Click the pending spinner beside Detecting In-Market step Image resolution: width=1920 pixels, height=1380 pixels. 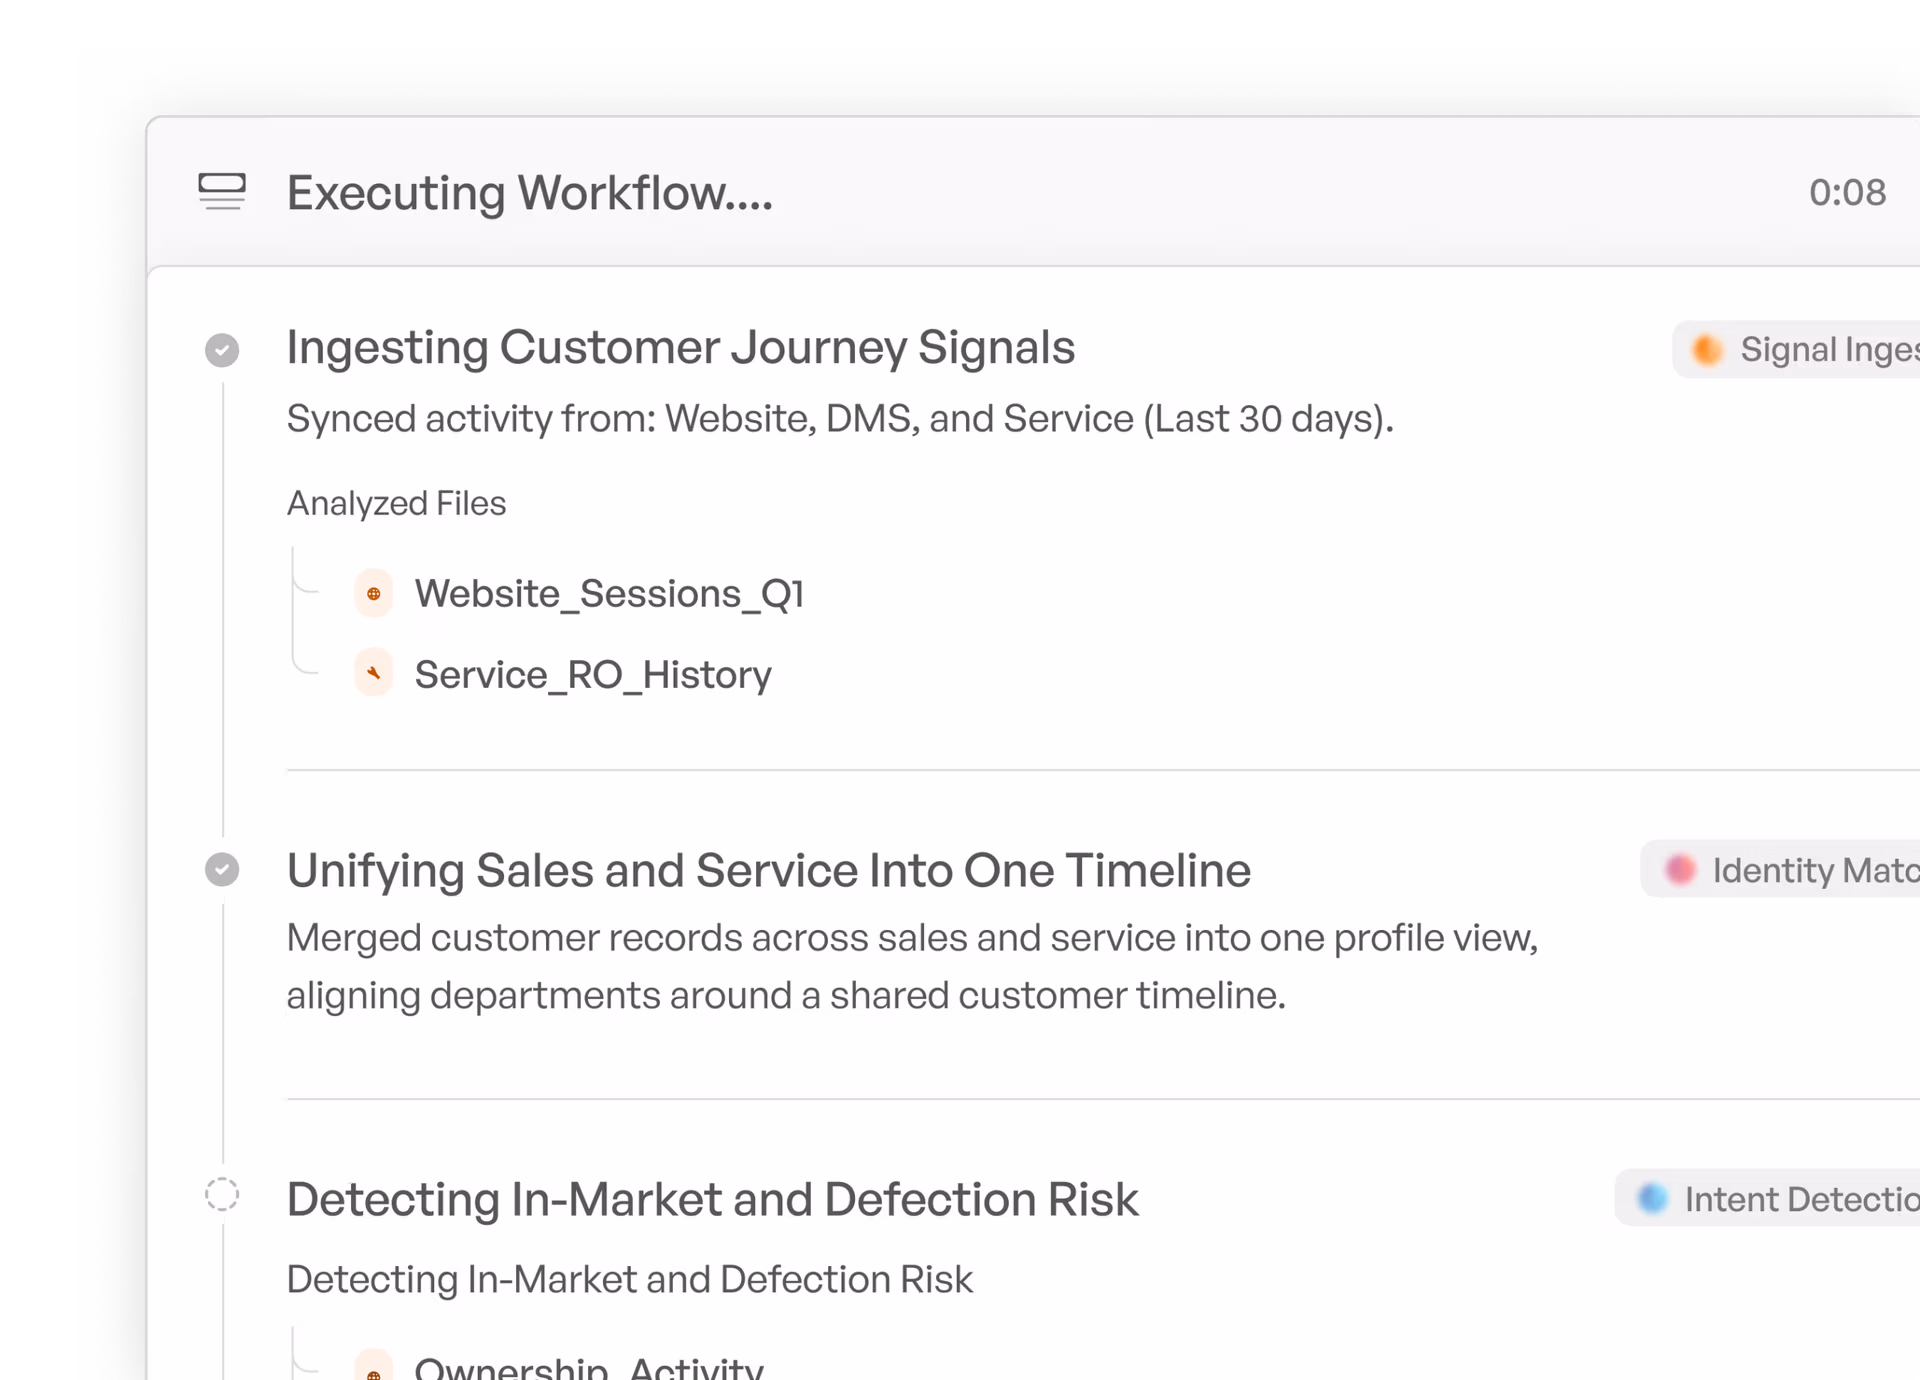point(222,1195)
